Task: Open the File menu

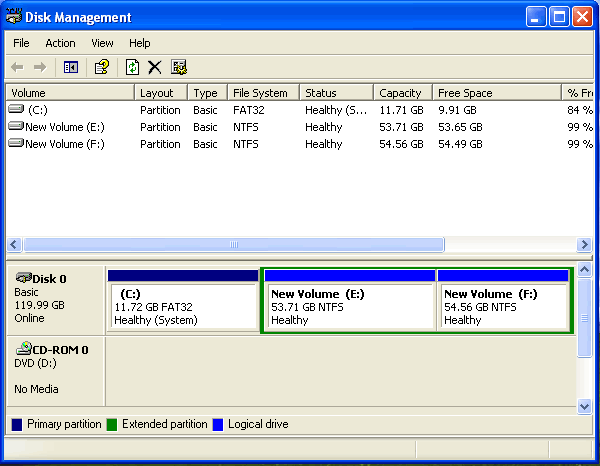Action: click(21, 43)
